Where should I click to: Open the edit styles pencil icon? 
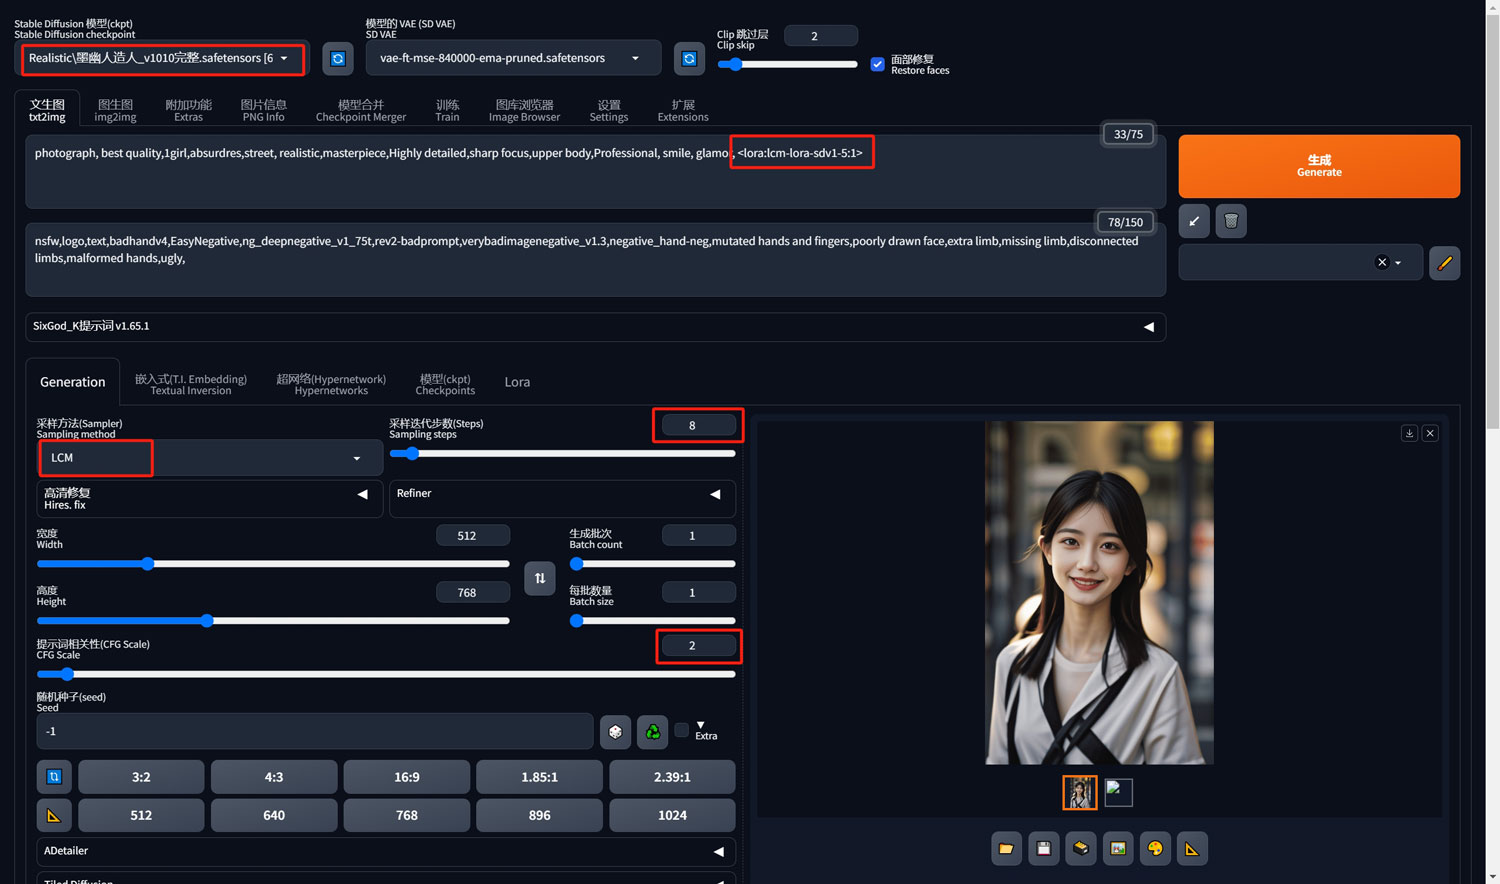(x=1444, y=262)
